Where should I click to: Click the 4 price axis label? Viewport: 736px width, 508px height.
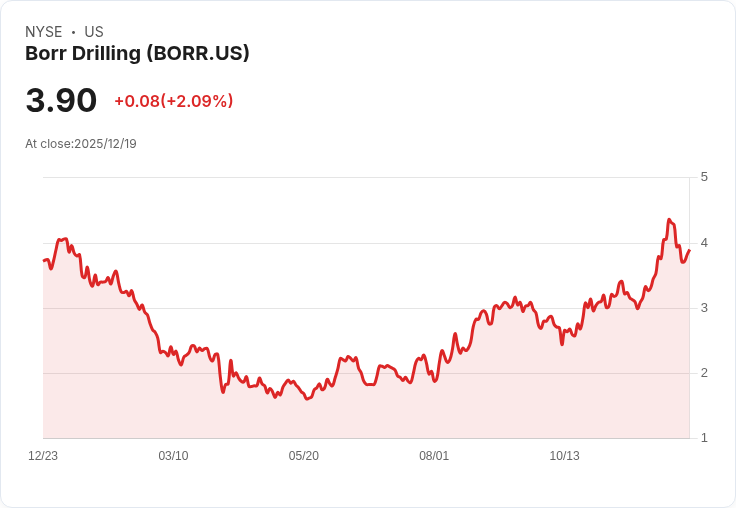[704, 243]
